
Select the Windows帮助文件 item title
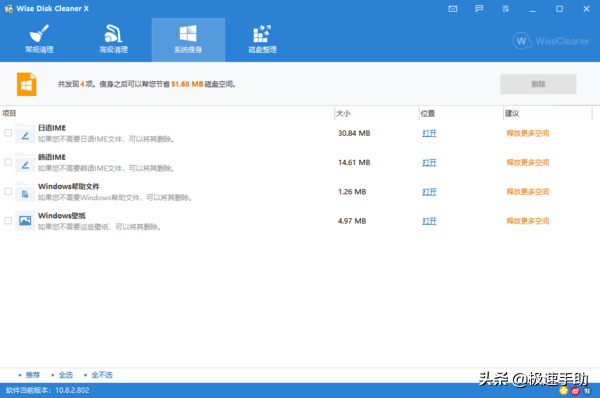(x=69, y=186)
